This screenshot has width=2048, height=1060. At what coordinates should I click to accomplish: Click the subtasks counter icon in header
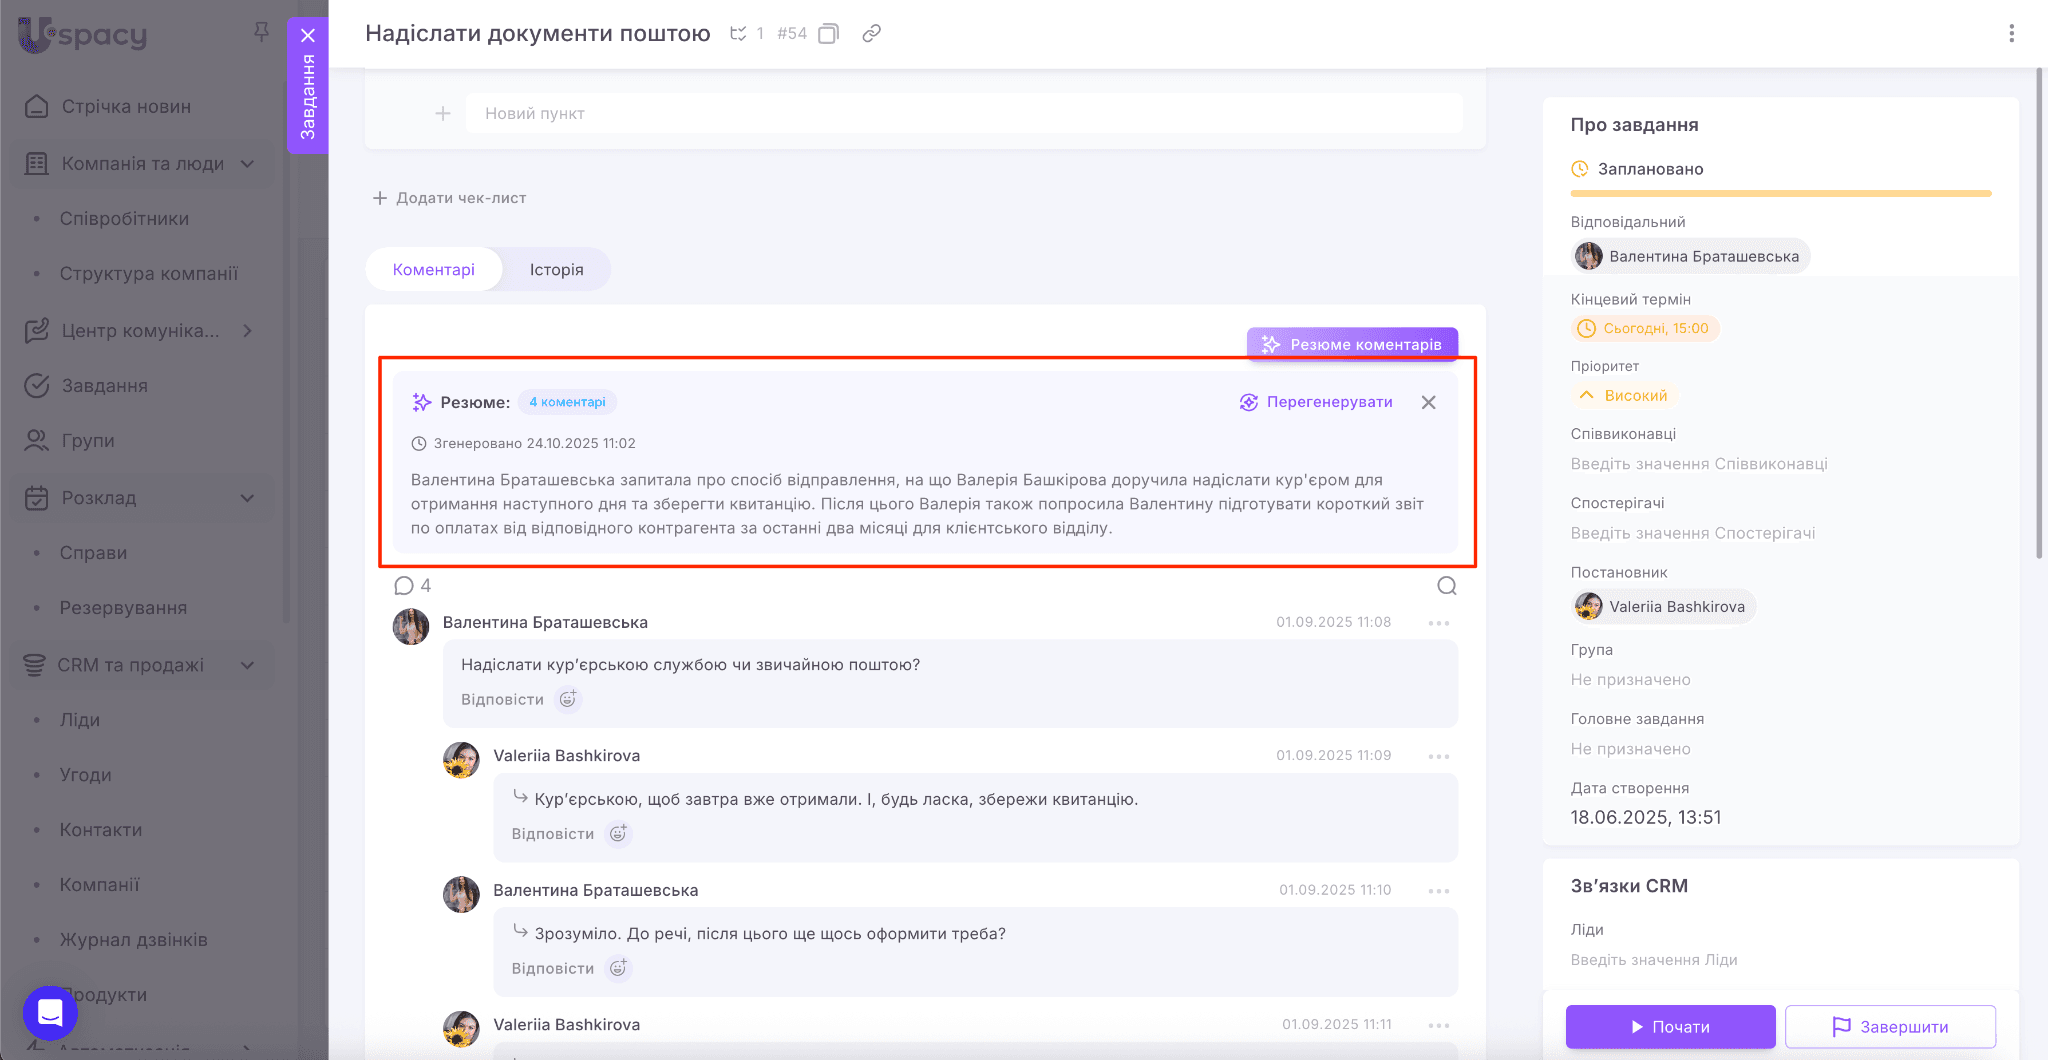pyautogui.click(x=739, y=34)
